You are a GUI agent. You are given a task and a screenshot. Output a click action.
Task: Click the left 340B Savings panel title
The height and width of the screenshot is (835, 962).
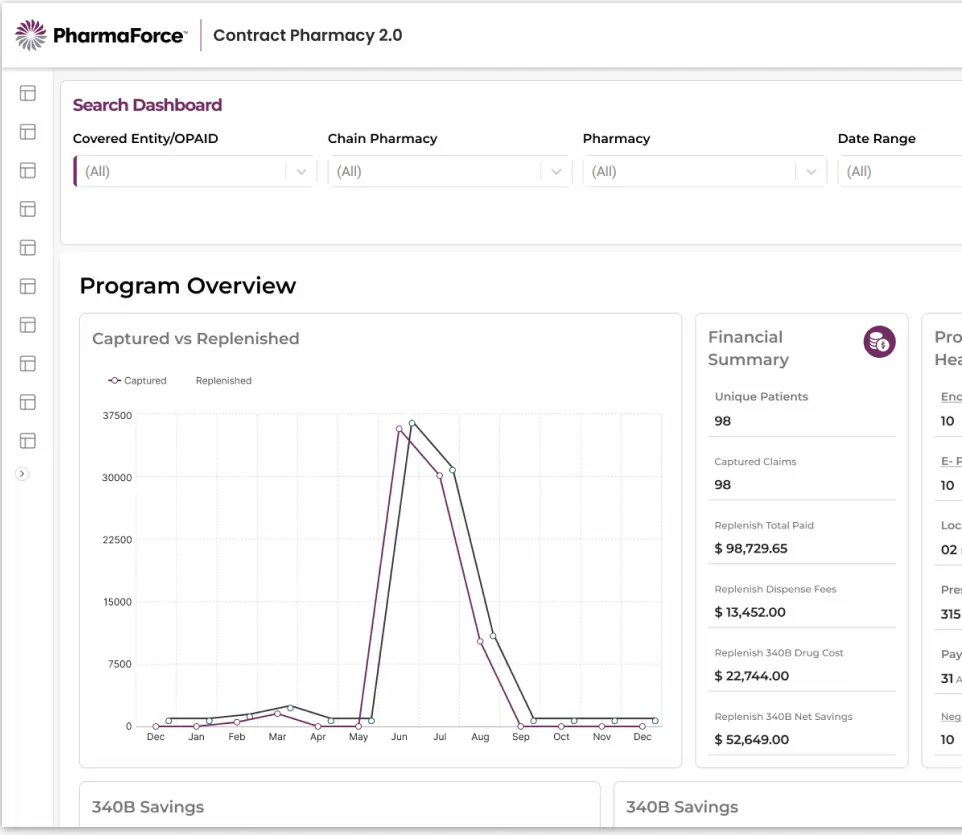(x=148, y=807)
